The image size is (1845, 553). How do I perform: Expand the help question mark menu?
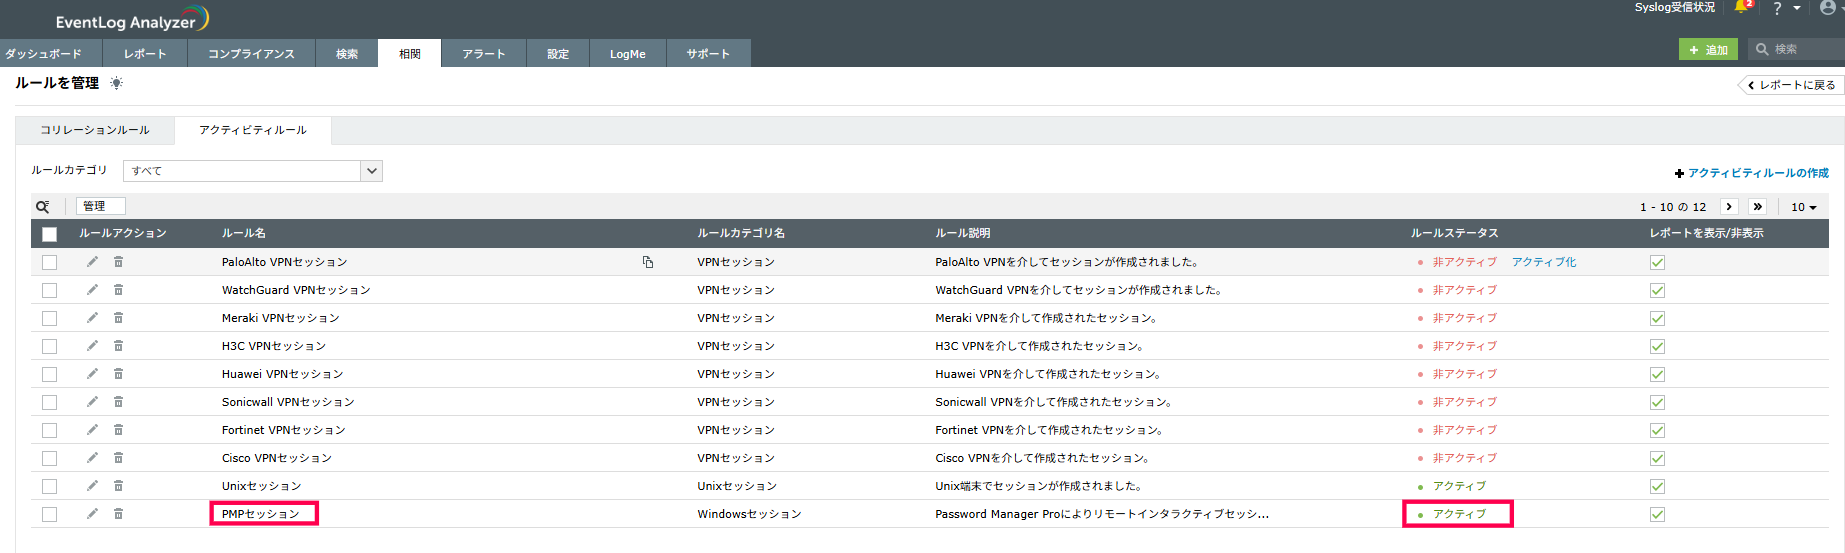point(1786,8)
